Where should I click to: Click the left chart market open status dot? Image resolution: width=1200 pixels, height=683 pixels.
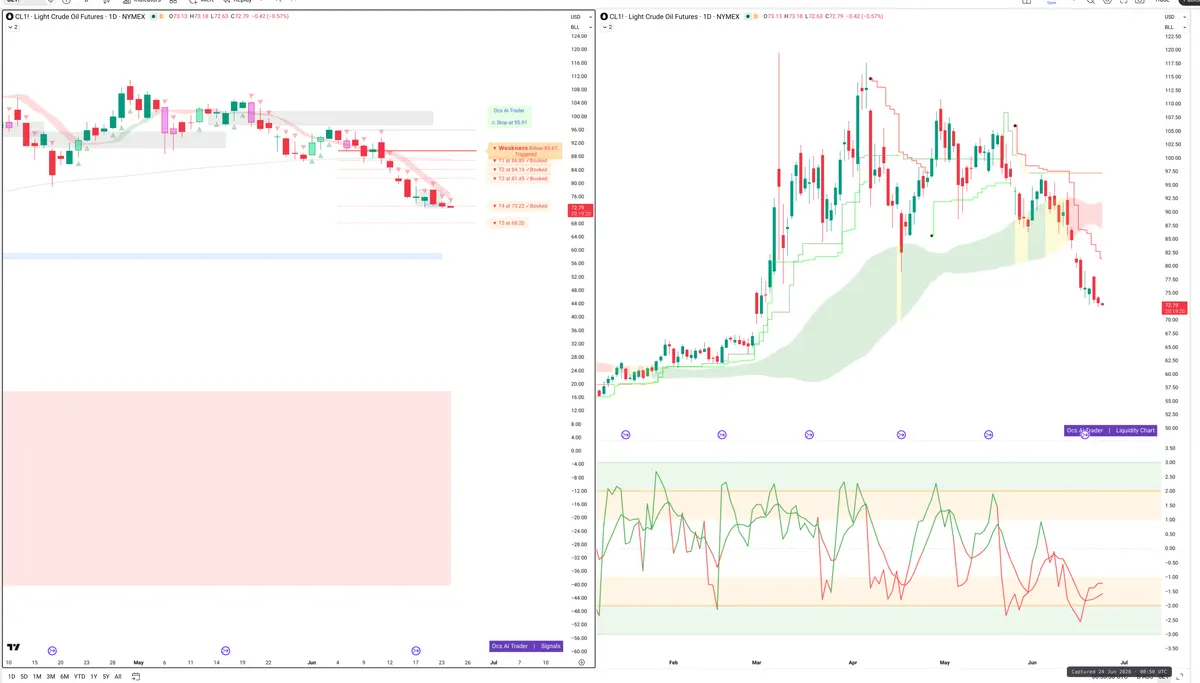(x=153, y=17)
